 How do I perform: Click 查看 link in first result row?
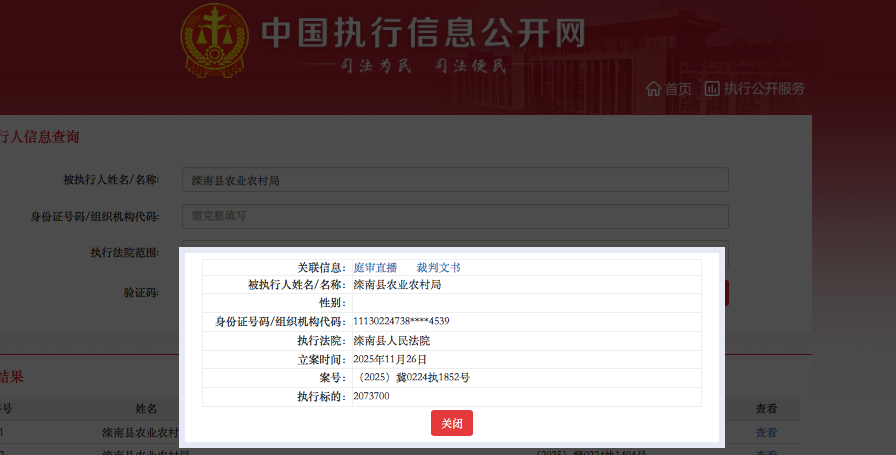(766, 433)
